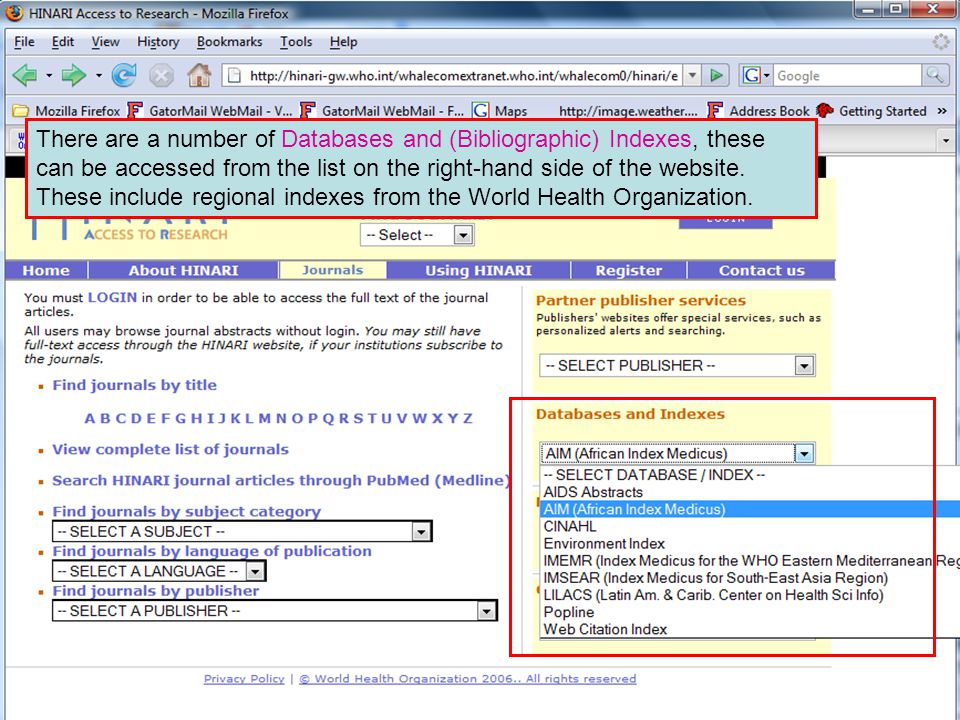
Task: Click letter A in alphabet list
Action: tap(90, 419)
